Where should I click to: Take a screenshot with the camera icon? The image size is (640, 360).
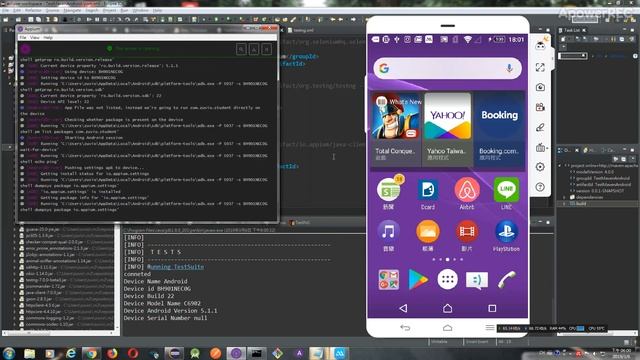pos(540,87)
